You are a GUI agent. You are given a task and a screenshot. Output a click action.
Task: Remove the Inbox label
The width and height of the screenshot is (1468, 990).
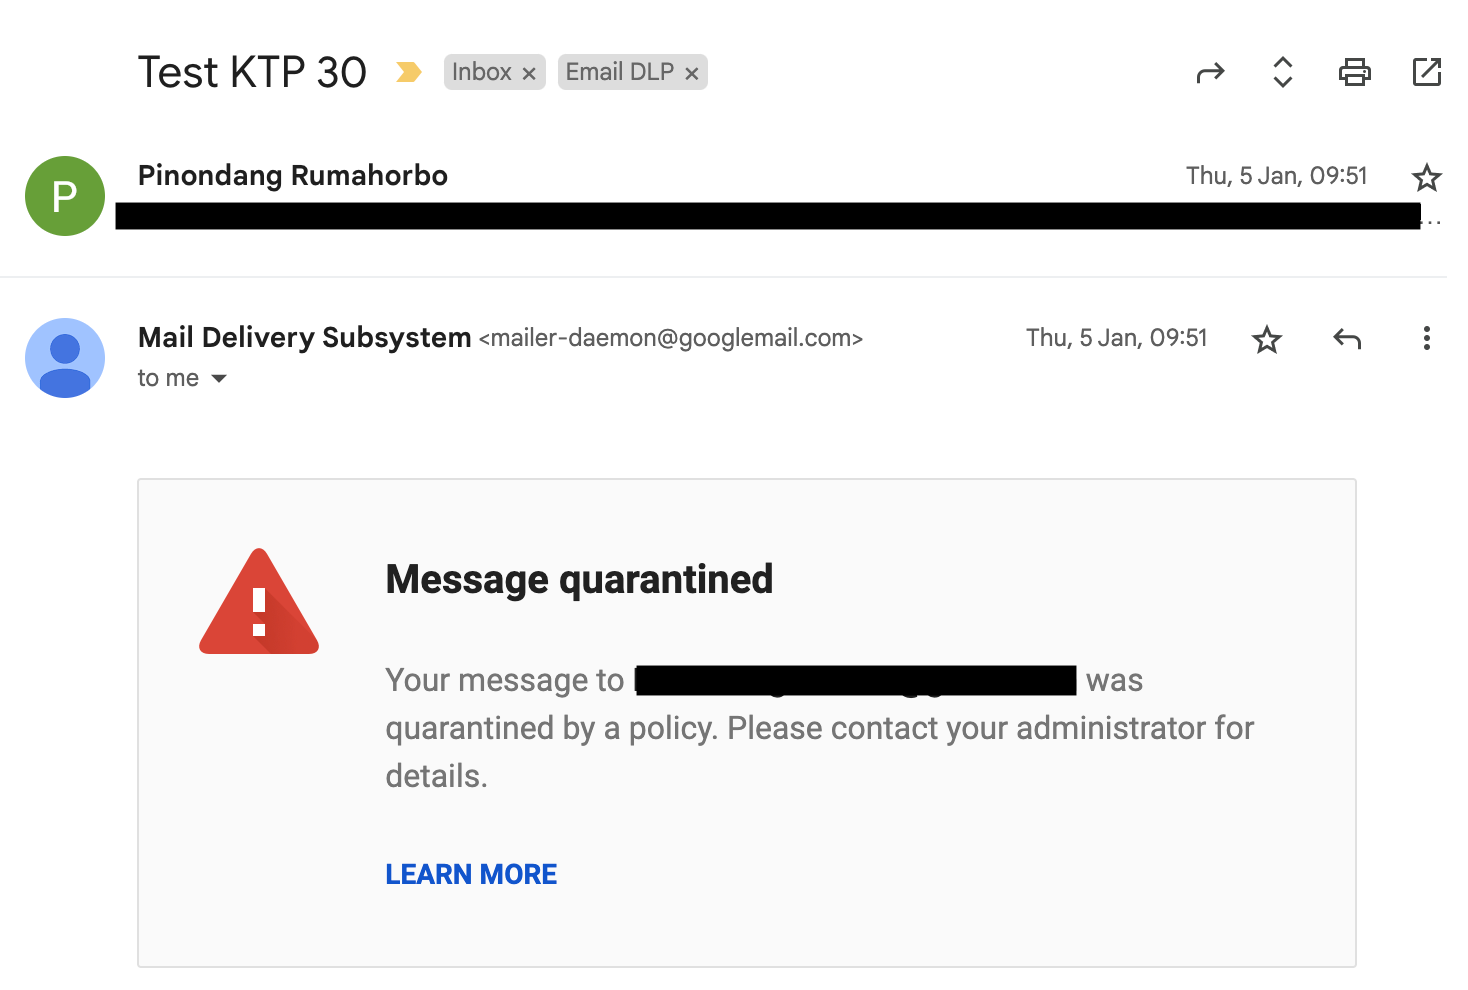[x=529, y=73]
